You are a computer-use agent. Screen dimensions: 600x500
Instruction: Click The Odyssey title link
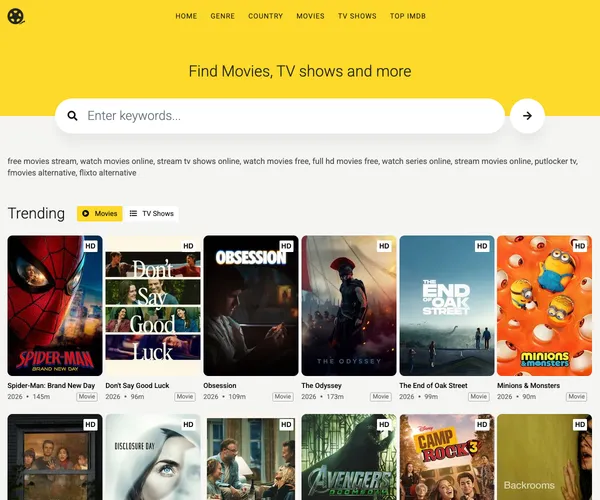point(321,386)
